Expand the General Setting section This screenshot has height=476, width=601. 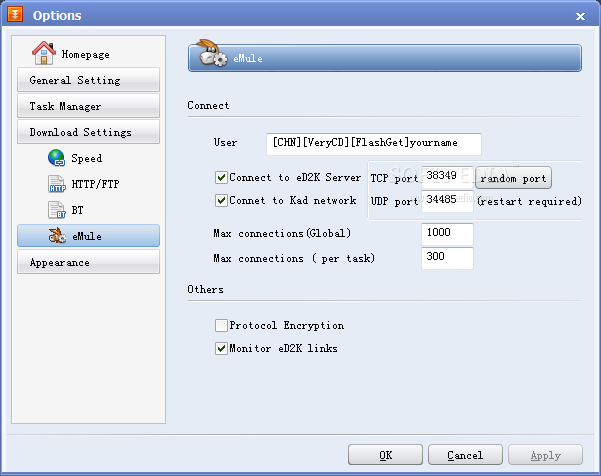click(x=89, y=80)
